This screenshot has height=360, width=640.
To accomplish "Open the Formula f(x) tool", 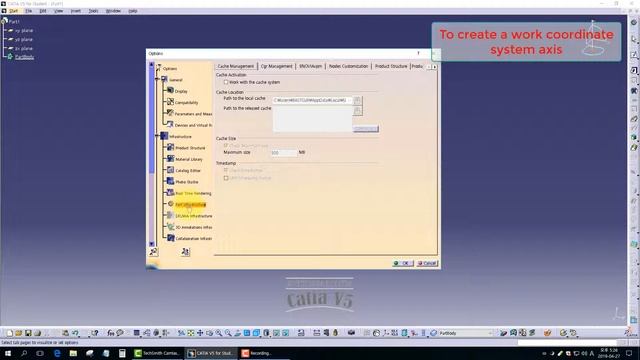I will tap(111, 333).
